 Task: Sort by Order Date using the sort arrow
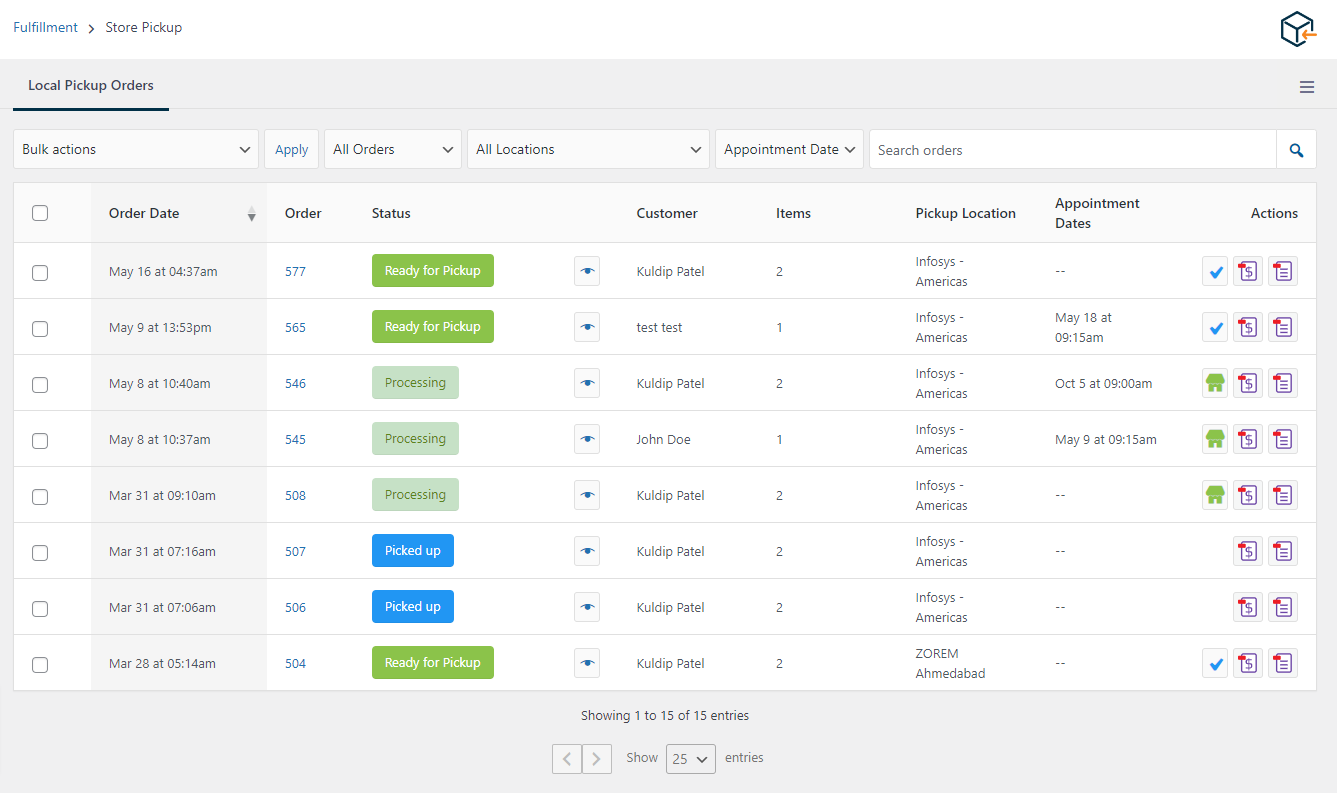click(x=251, y=213)
